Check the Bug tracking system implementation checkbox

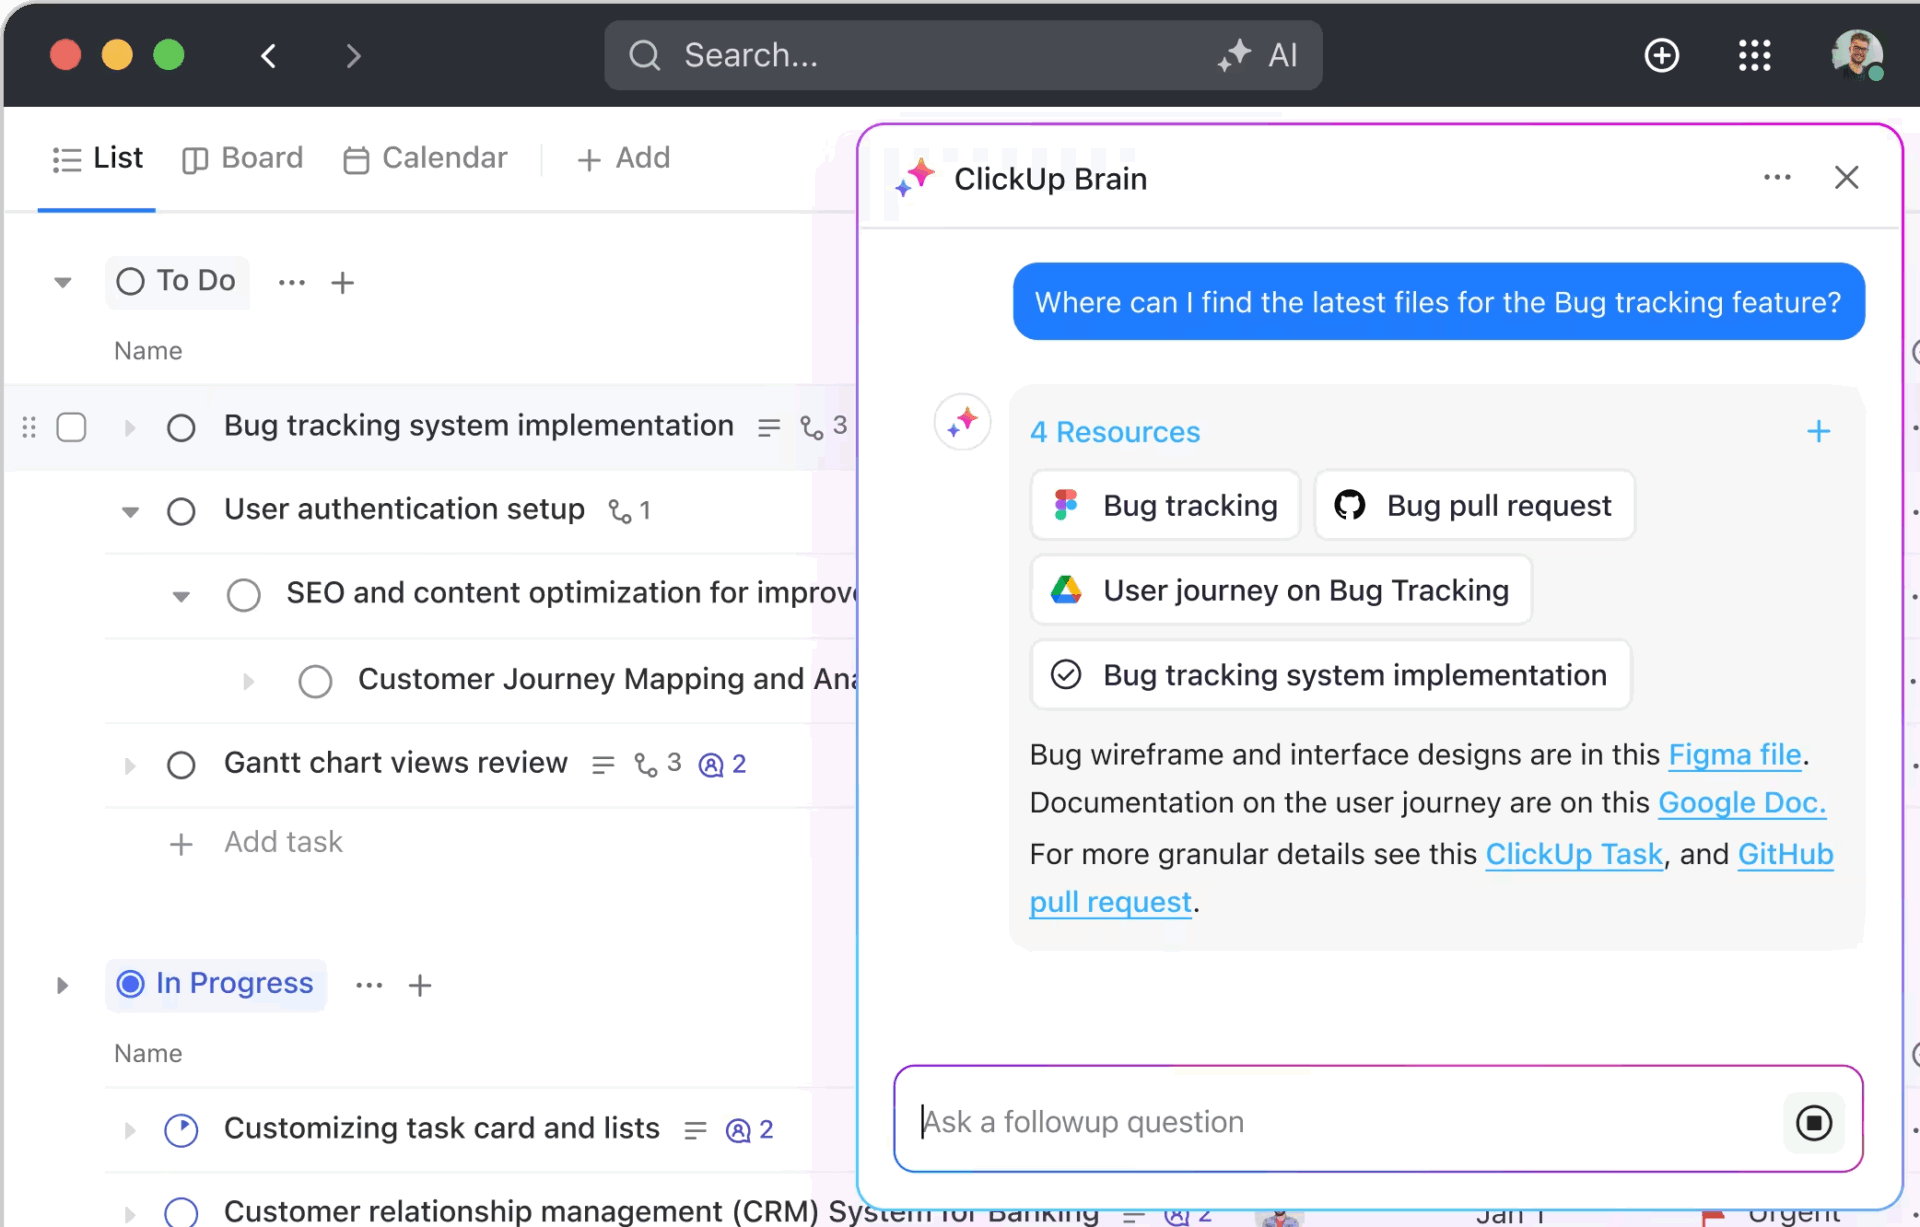[71, 427]
